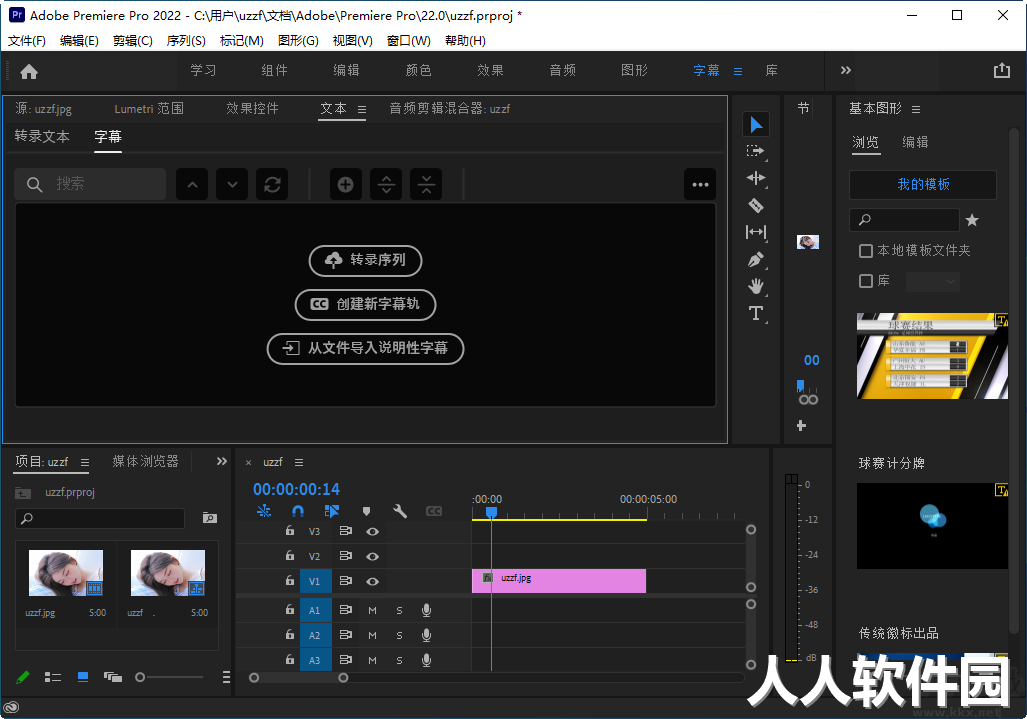Click 从文件导入说明性字幕 button
Viewport: 1027px width, 719px height.
pos(365,348)
